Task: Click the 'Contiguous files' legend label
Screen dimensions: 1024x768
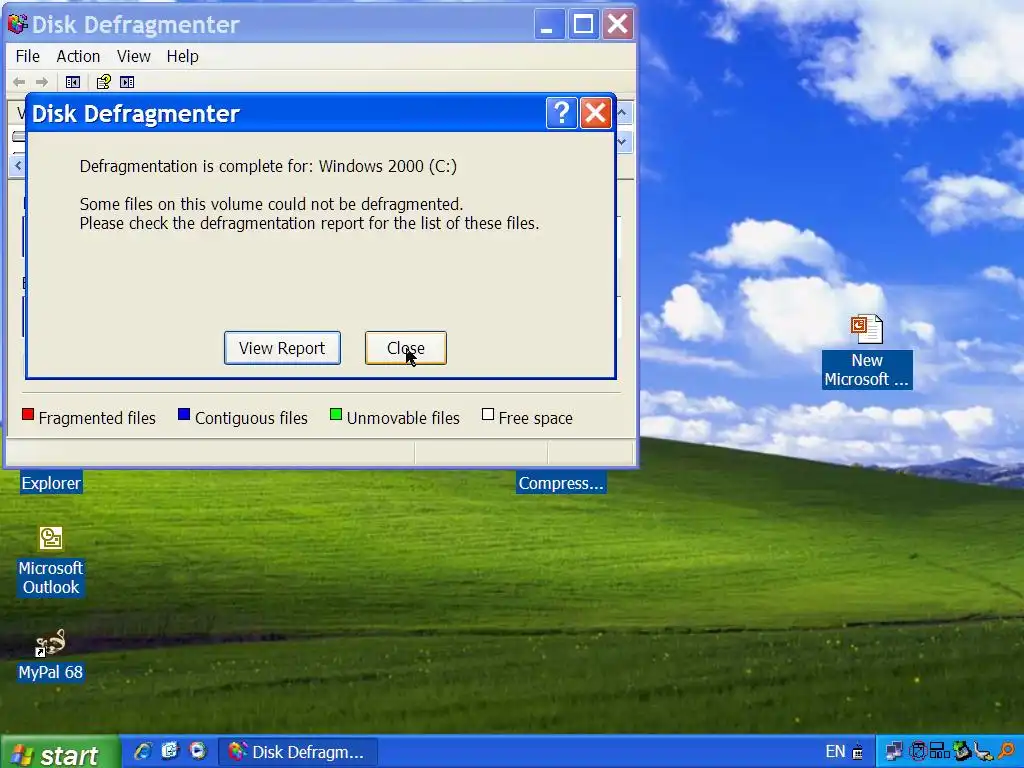Action: pos(251,418)
